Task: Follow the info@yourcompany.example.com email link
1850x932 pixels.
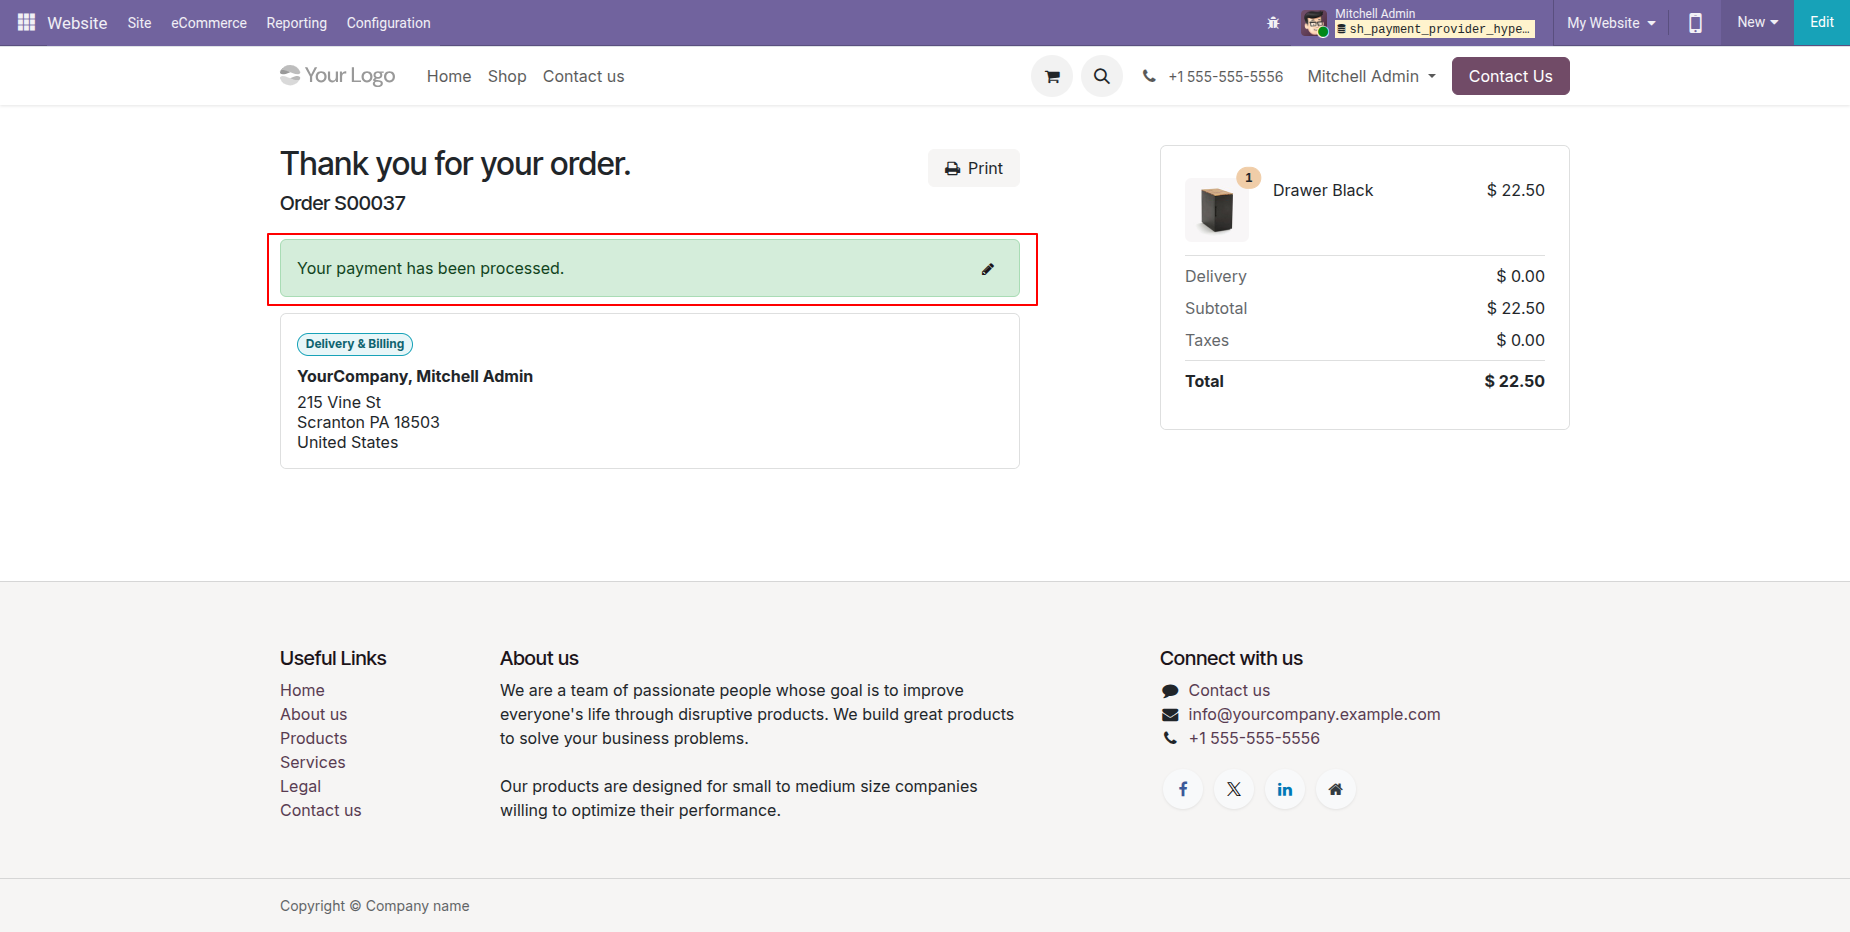Action: [x=1314, y=714]
